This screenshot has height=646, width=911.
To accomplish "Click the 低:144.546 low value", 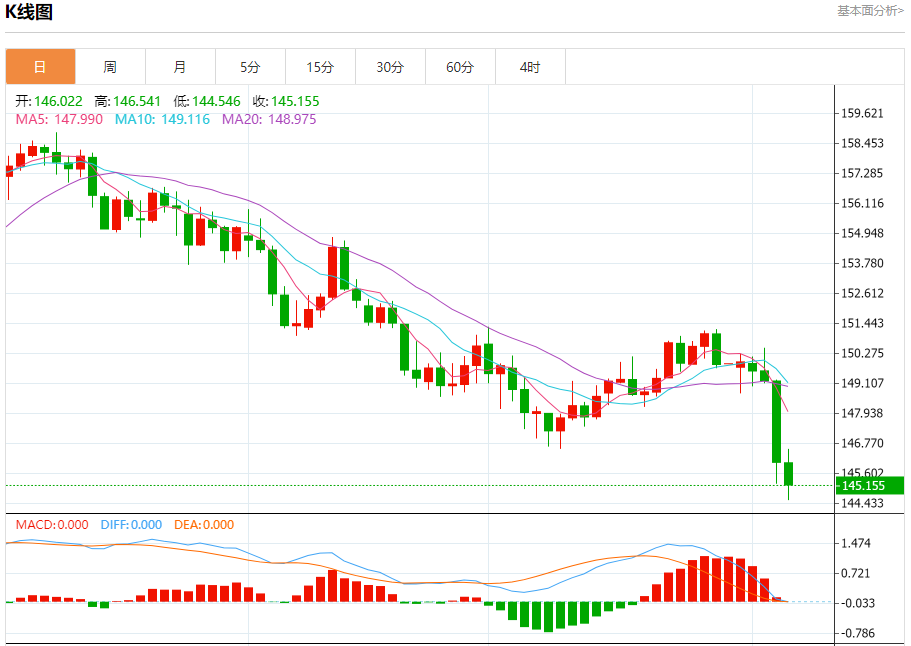I will [207, 101].
